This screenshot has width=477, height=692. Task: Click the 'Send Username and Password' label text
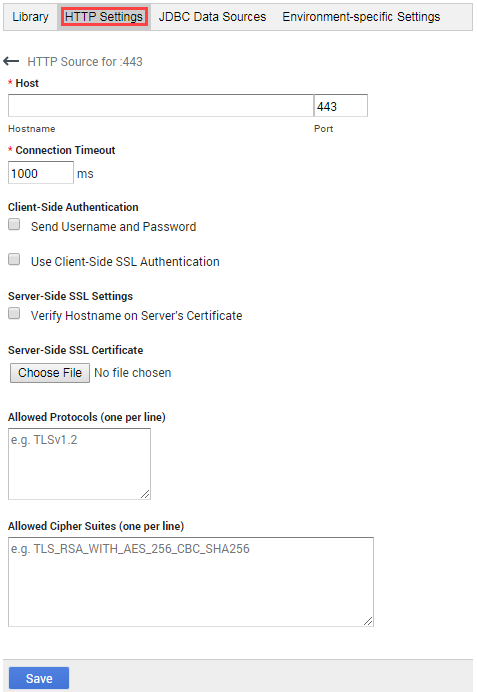pyautogui.click(x=113, y=227)
